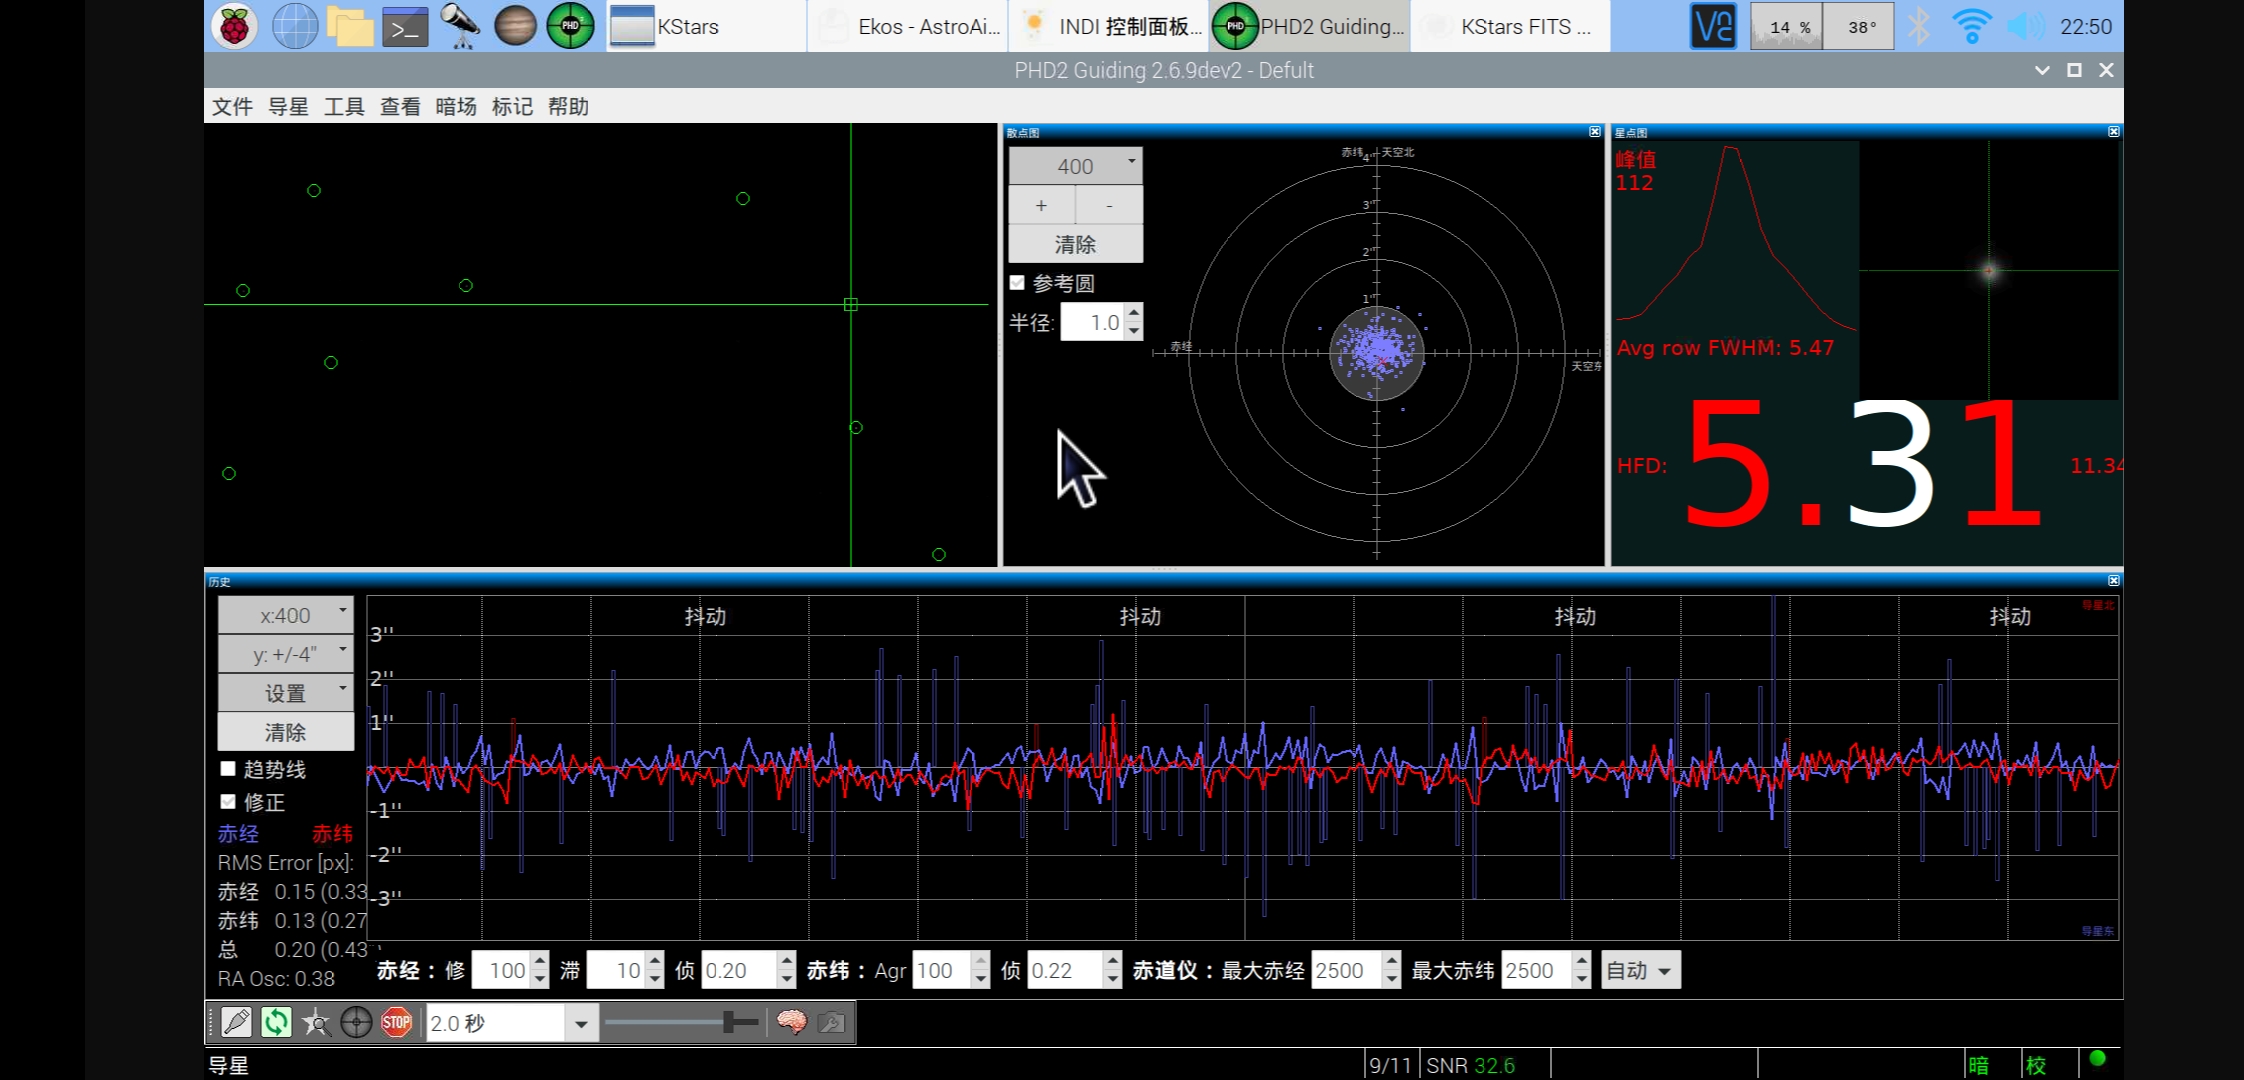2244x1080 pixels.
Task: Click the volume speaker icon
Action: 2025,26
